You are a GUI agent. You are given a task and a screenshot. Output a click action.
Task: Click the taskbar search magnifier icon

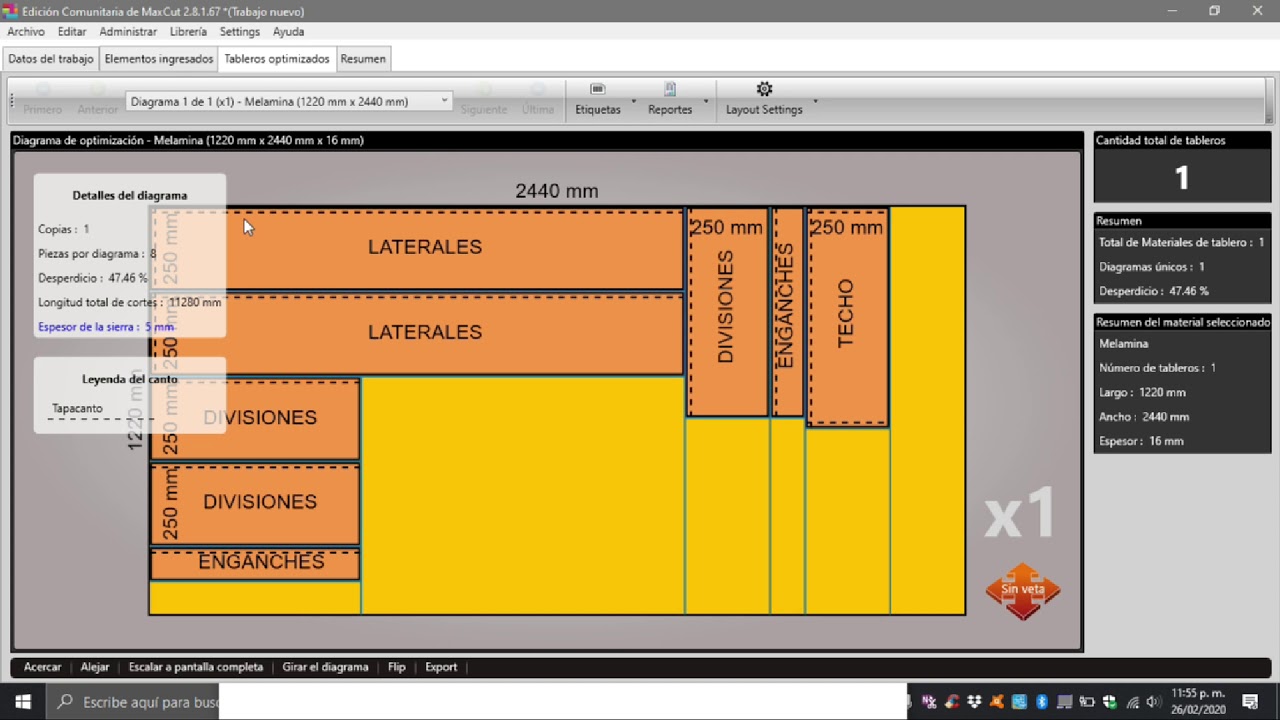click(x=65, y=702)
